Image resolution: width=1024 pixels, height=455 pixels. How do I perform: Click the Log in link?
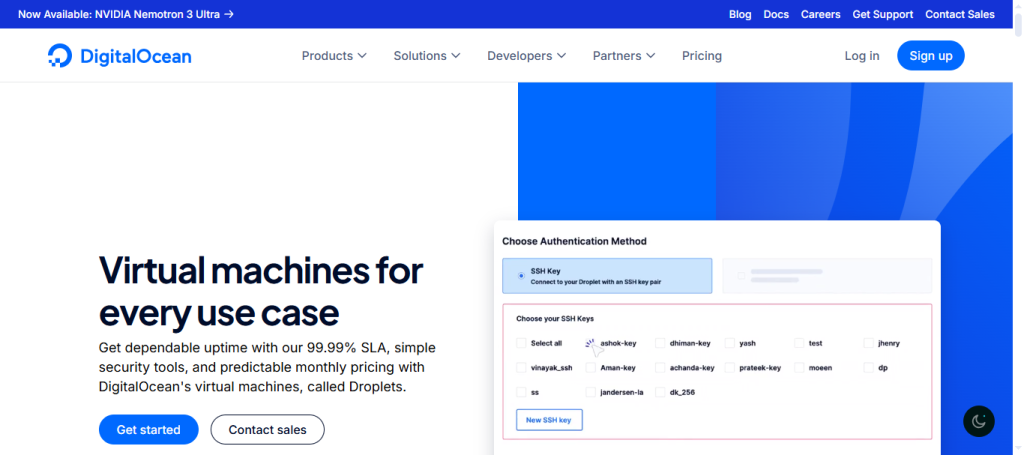point(861,56)
